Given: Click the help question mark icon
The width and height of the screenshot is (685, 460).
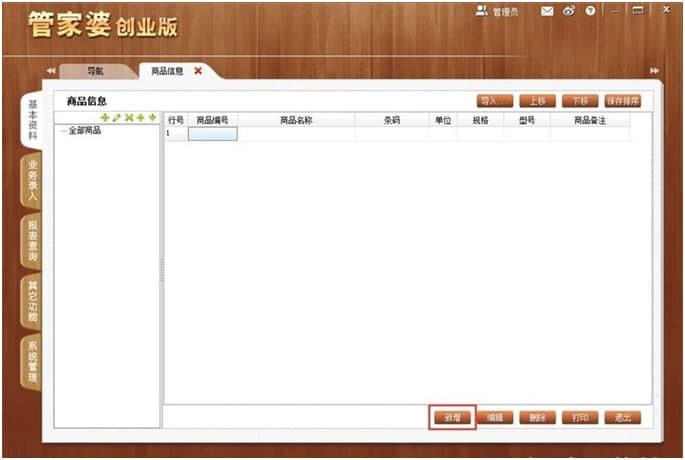Looking at the screenshot, I should pyautogui.click(x=590, y=11).
